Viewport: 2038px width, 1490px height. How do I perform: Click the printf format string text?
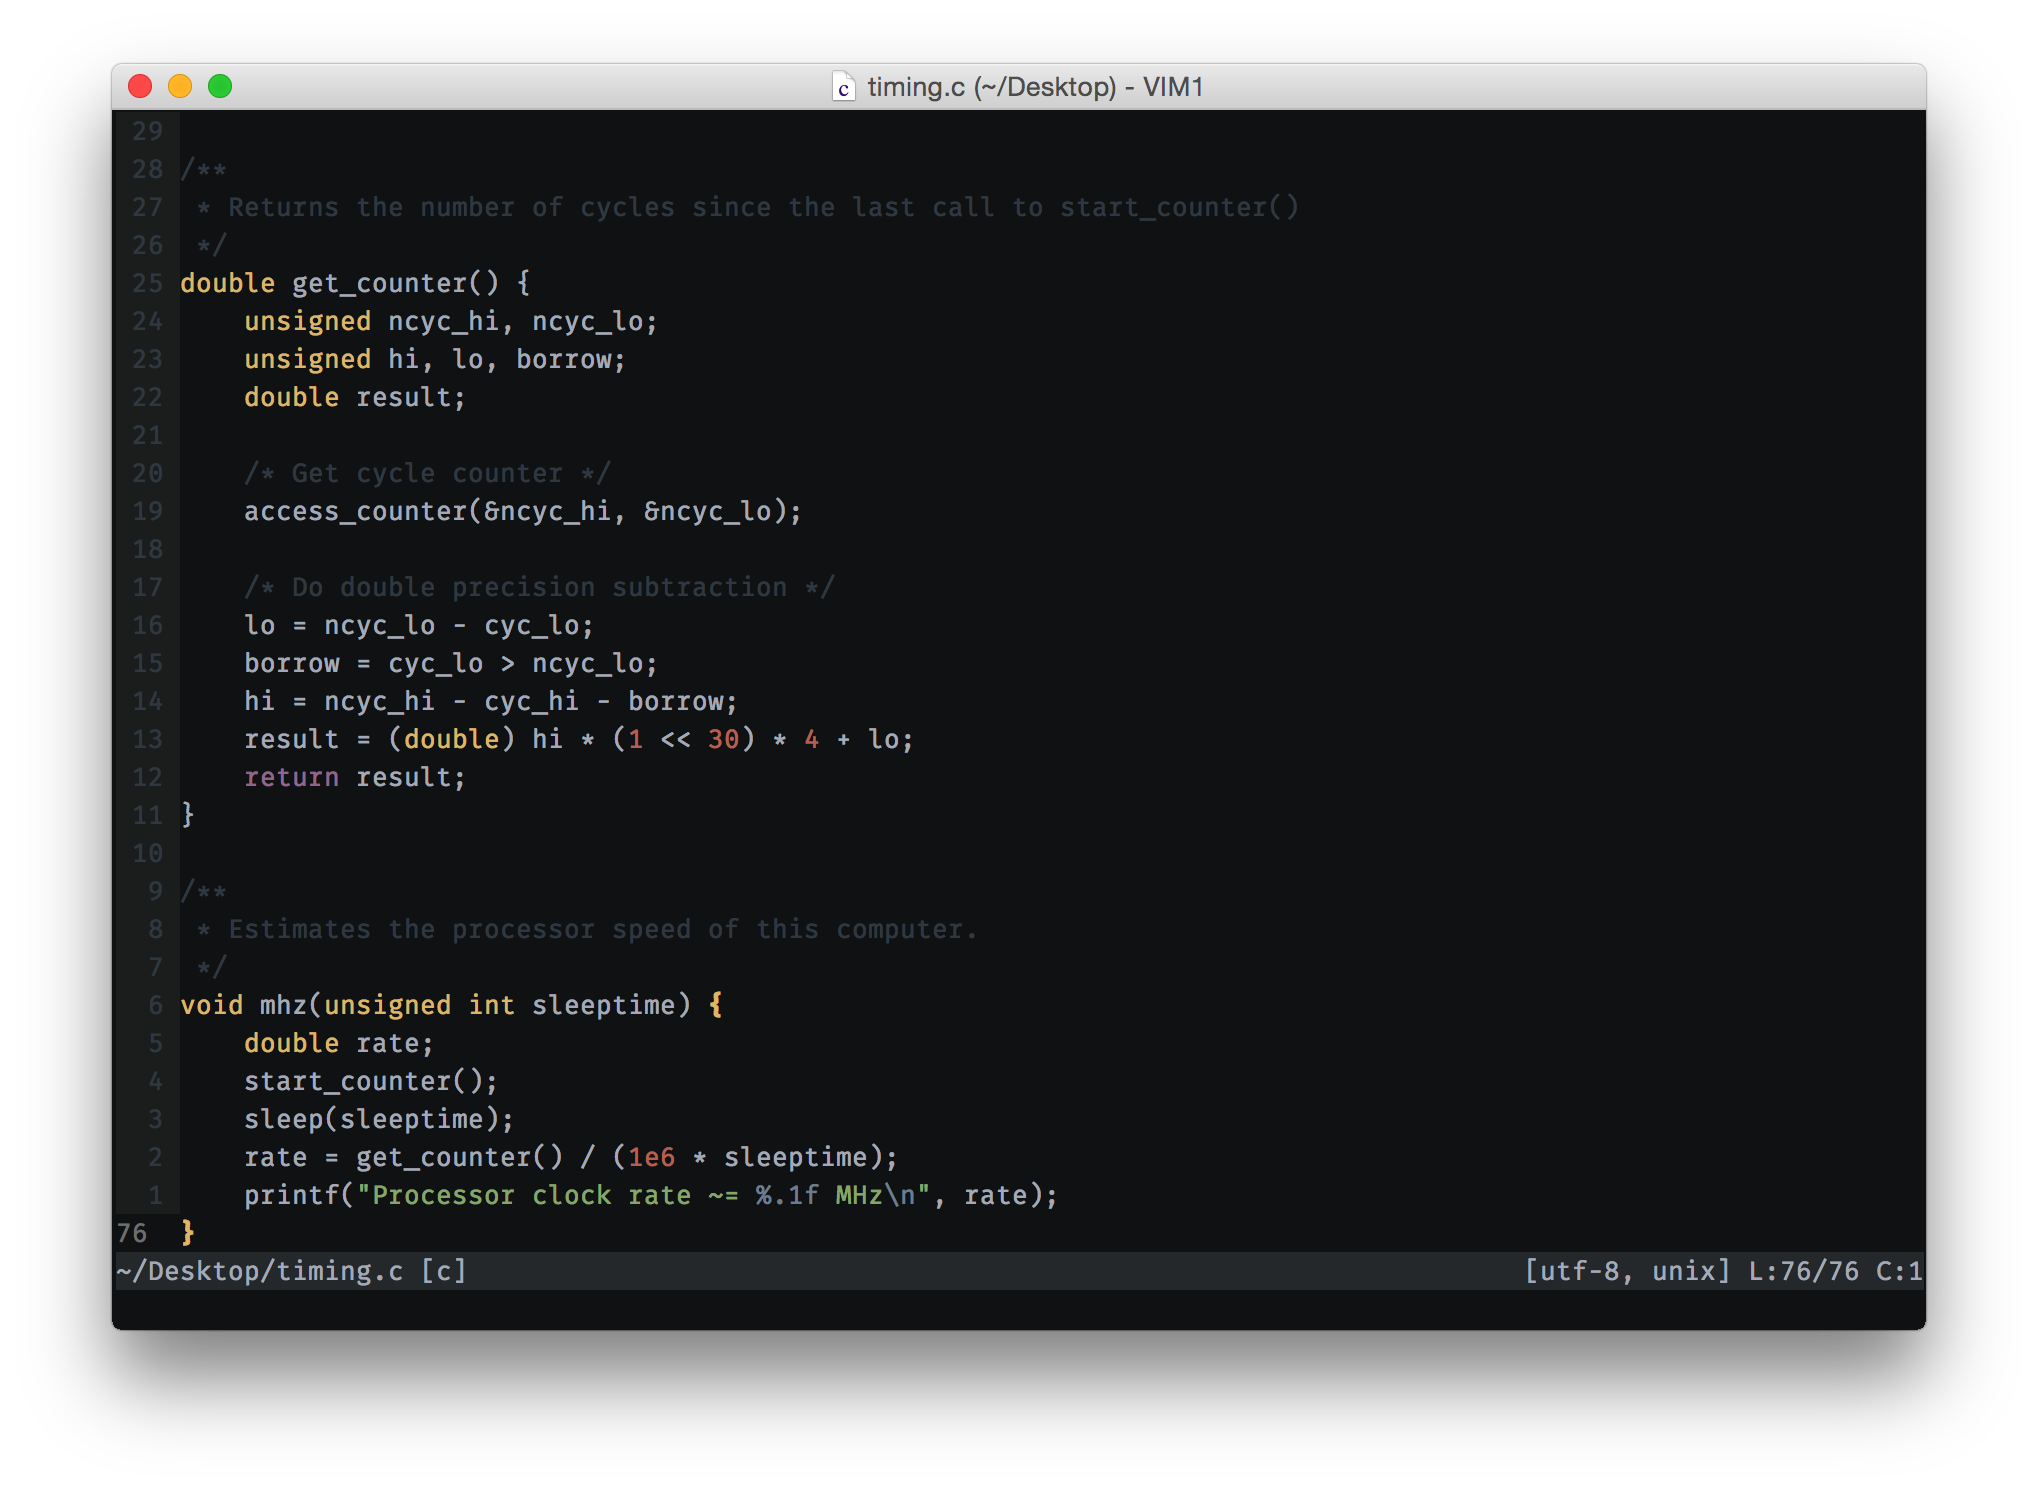coord(645,1195)
